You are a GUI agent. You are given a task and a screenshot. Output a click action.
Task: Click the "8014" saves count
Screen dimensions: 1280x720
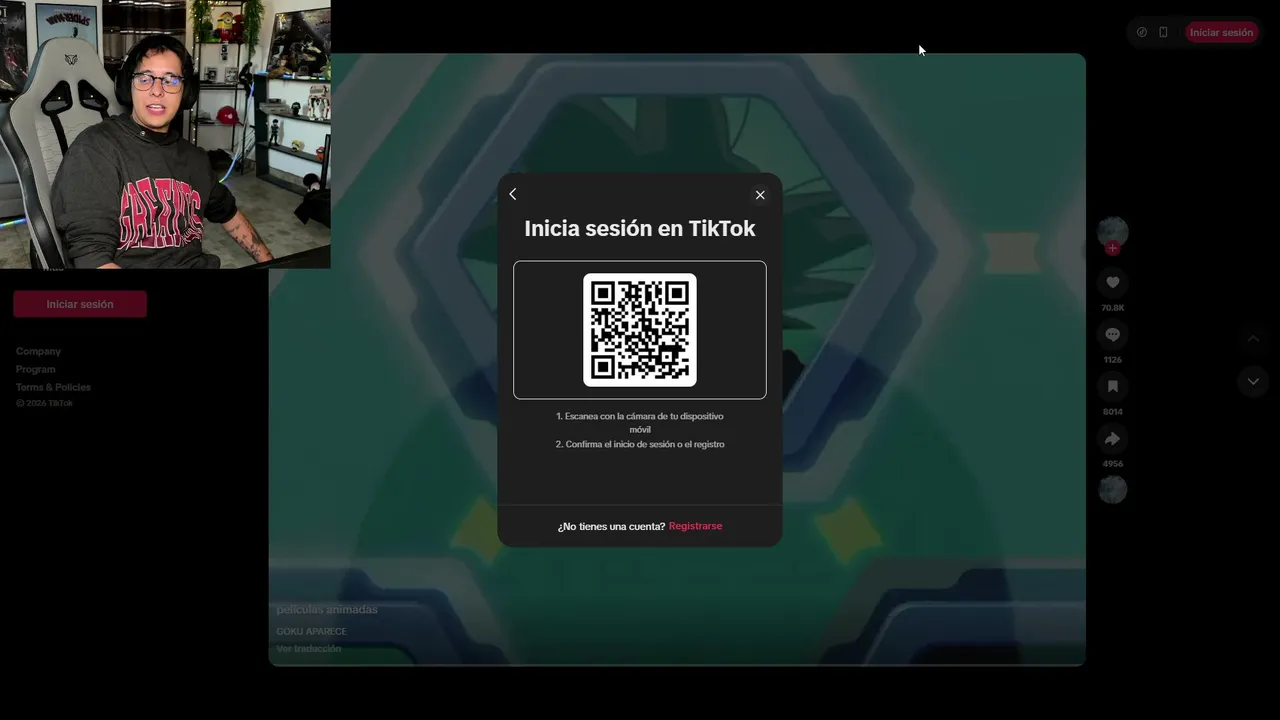click(x=1113, y=412)
